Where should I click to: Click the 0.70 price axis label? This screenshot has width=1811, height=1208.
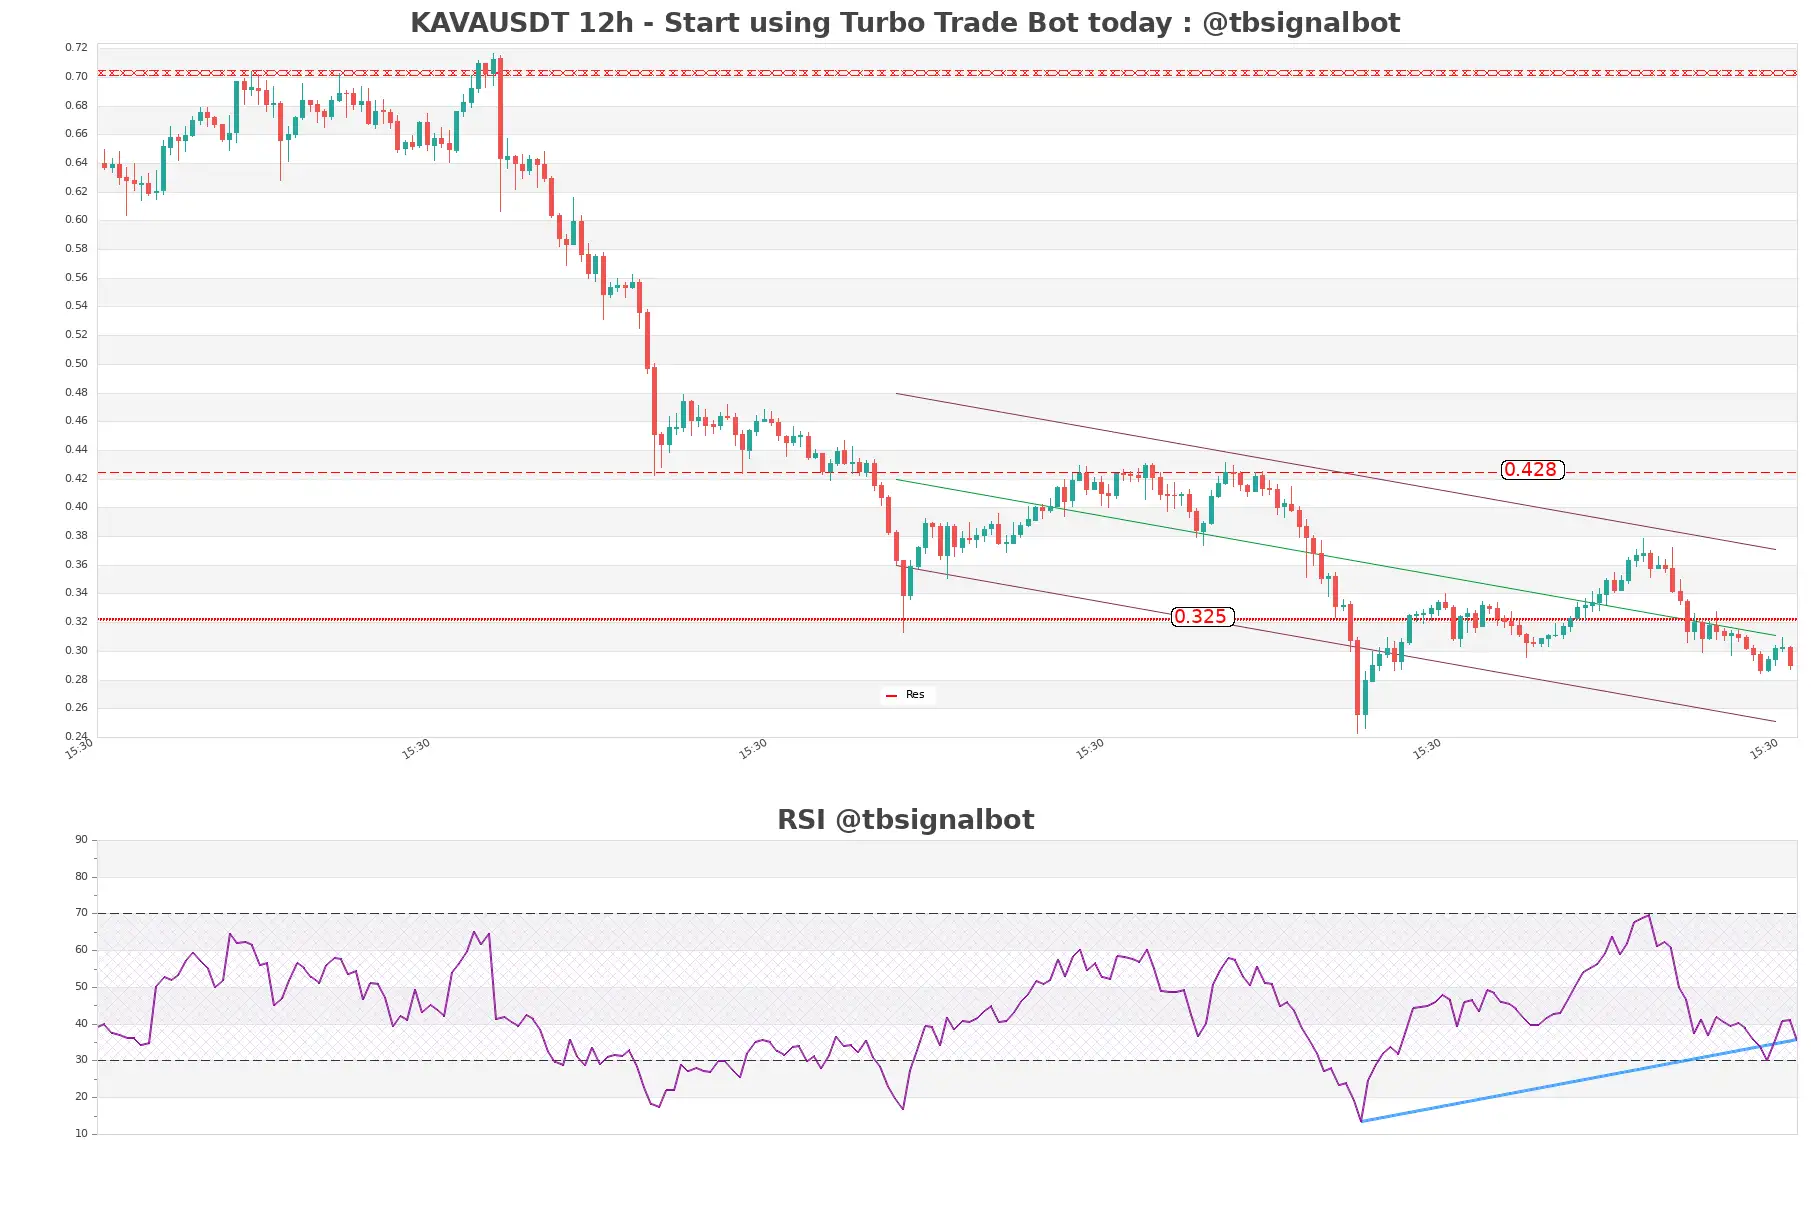(76, 76)
